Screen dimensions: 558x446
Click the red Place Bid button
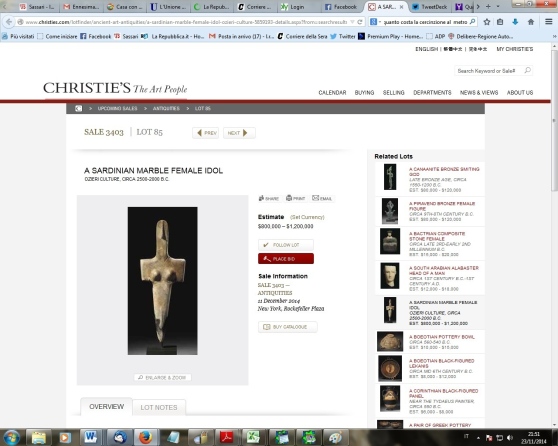point(286,259)
